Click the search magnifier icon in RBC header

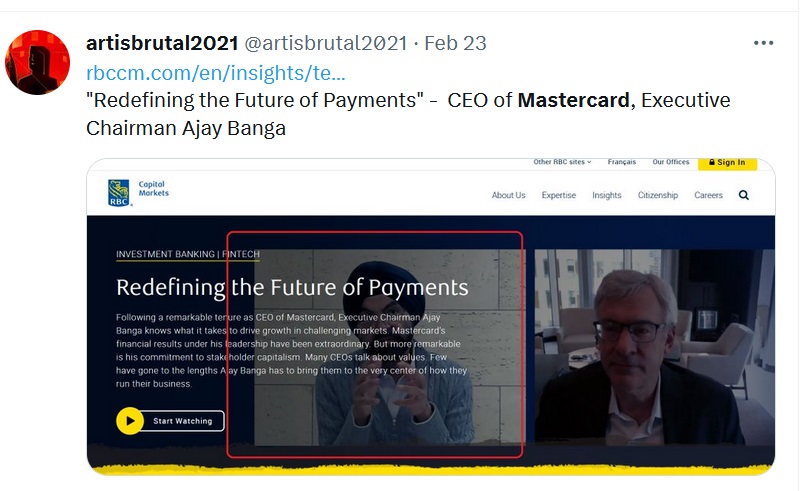[743, 195]
